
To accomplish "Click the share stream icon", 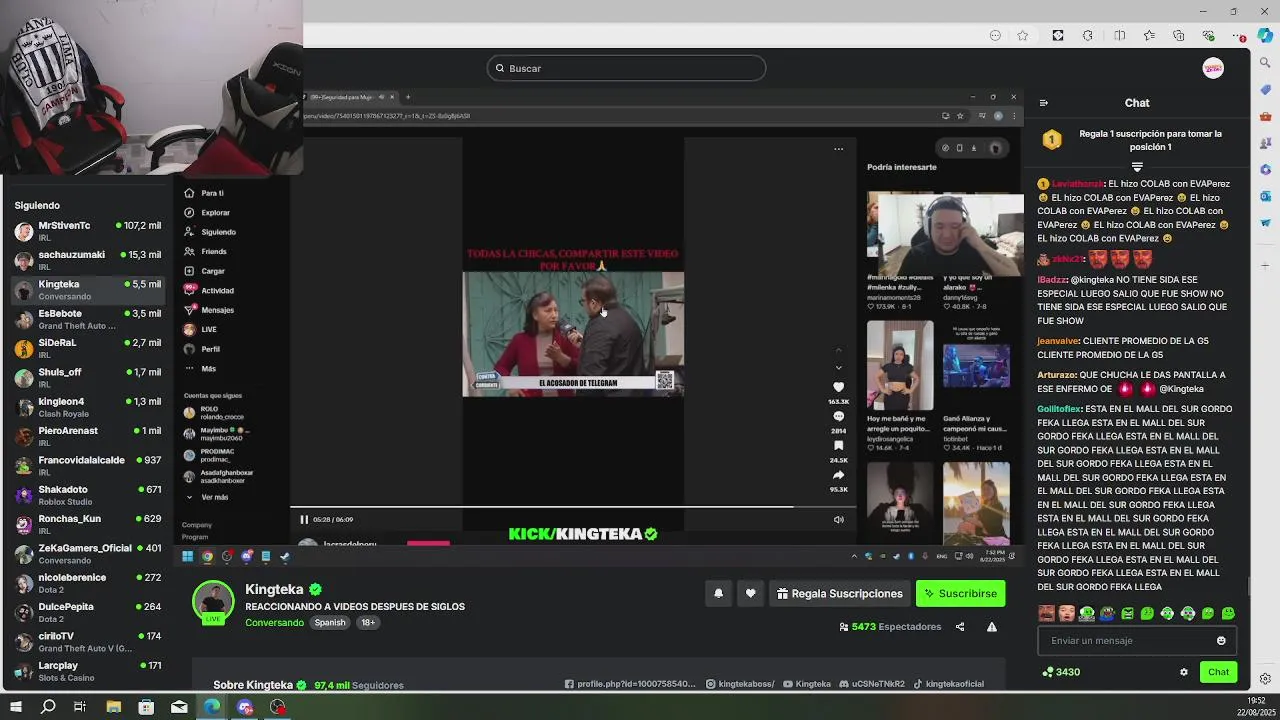I will 960,627.
